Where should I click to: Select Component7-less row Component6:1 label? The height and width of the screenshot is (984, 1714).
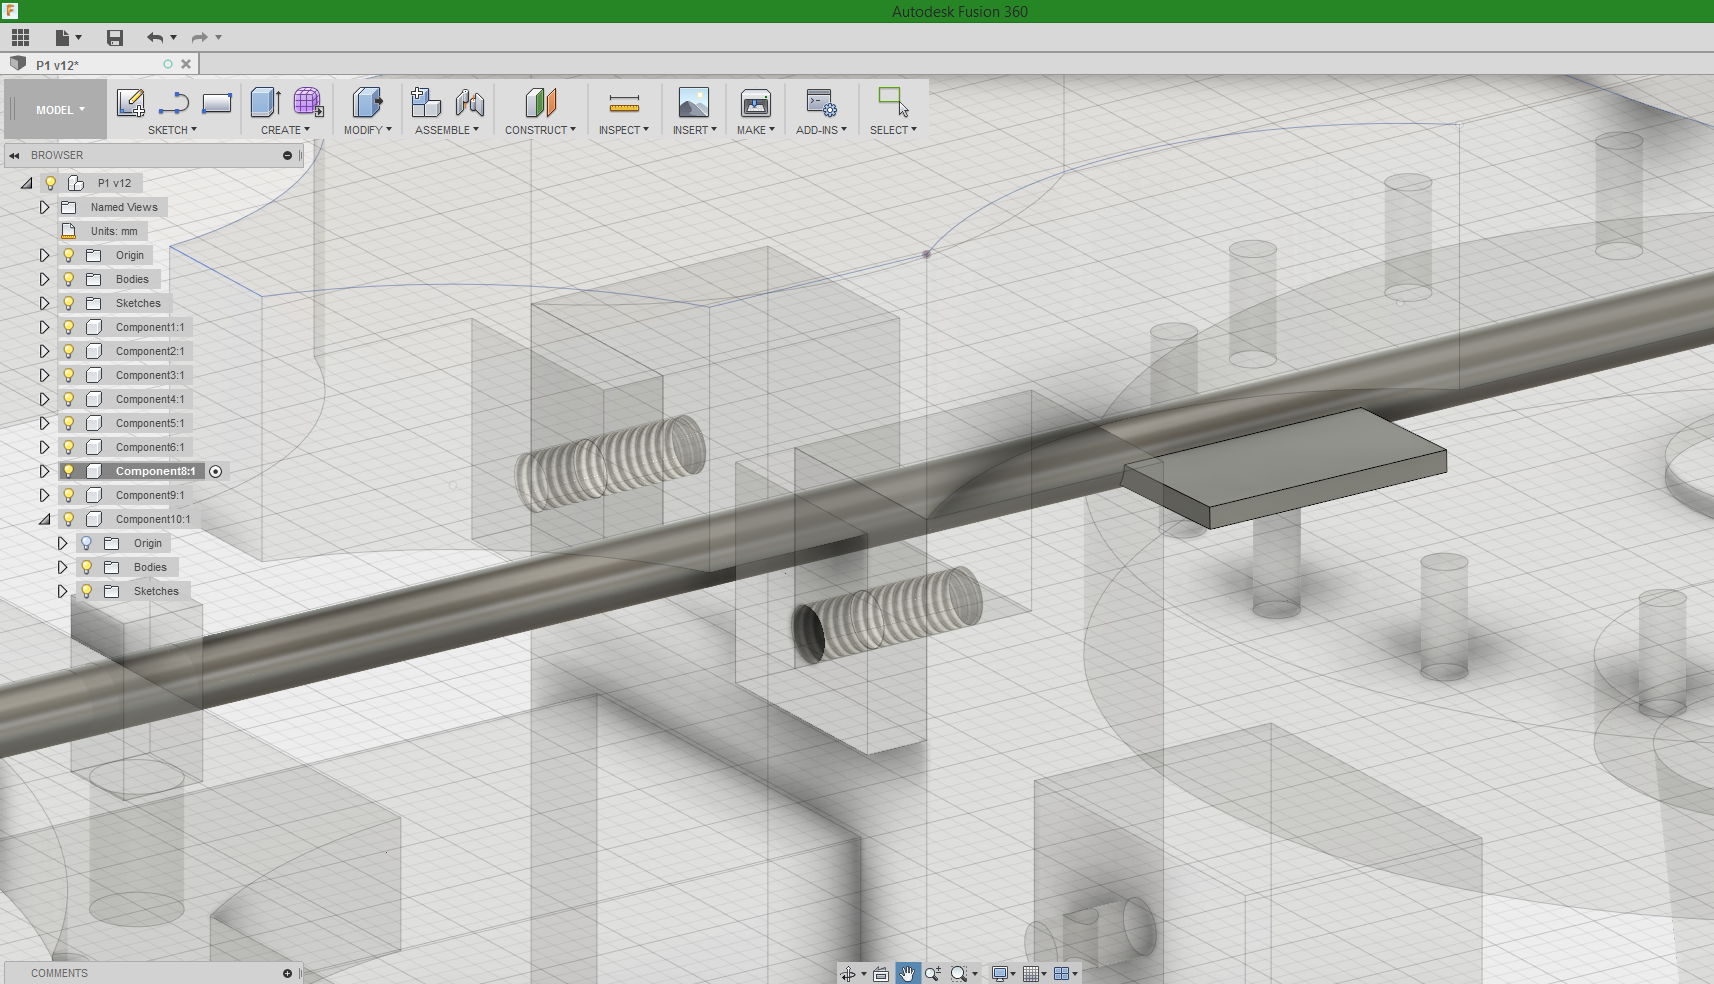coord(150,447)
